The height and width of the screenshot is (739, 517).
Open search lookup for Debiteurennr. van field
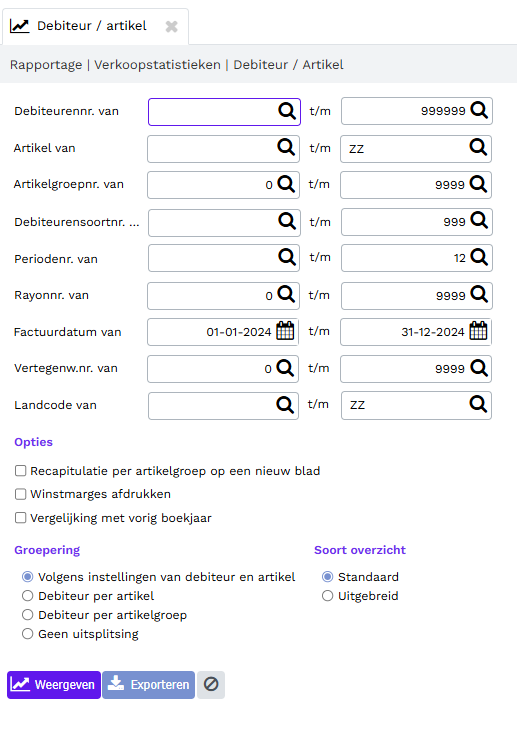pyautogui.click(x=287, y=111)
